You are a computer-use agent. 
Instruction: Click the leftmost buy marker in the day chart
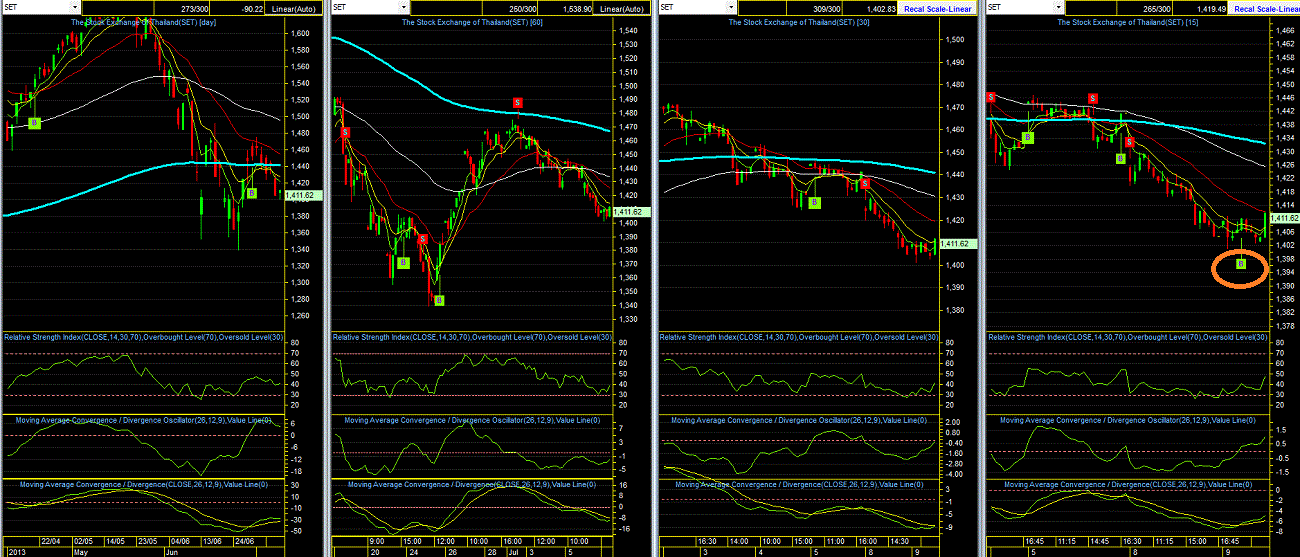pyautogui.click(x=34, y=122)
